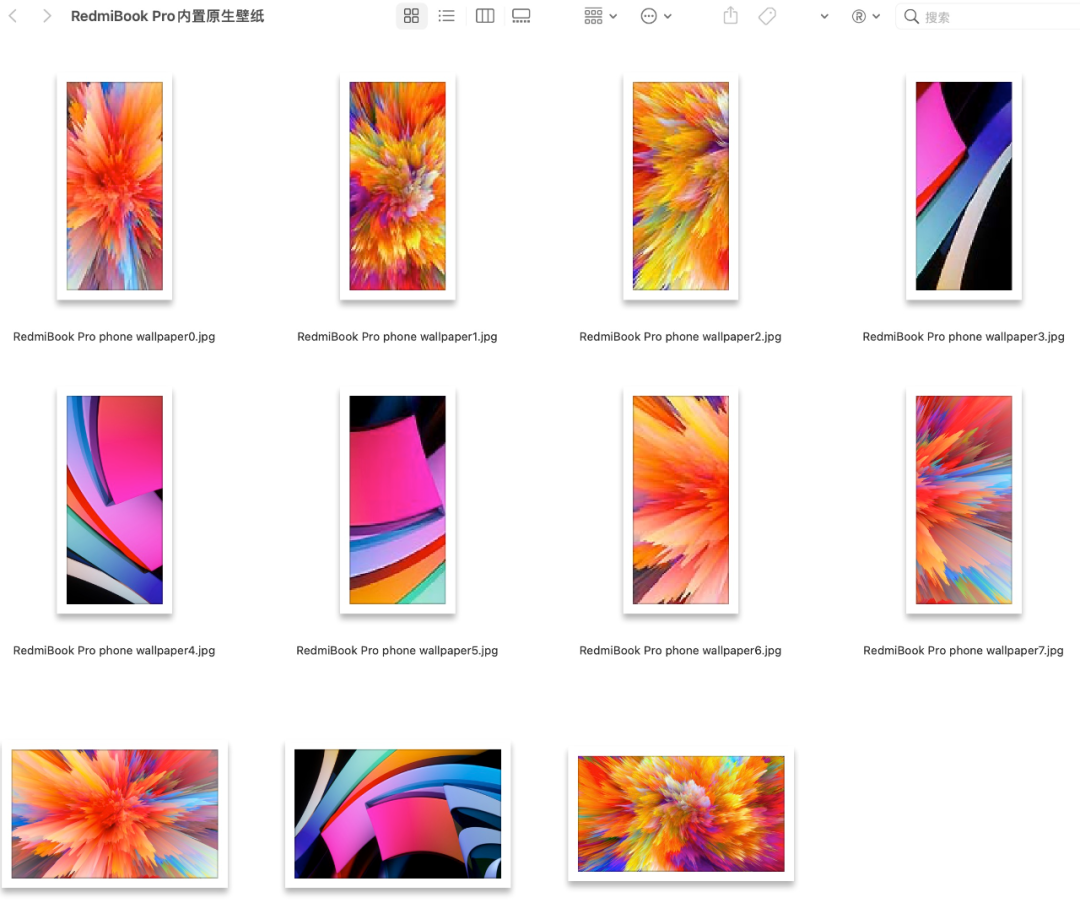Toggle gallery view on in the view switcher

pos(521,15)
